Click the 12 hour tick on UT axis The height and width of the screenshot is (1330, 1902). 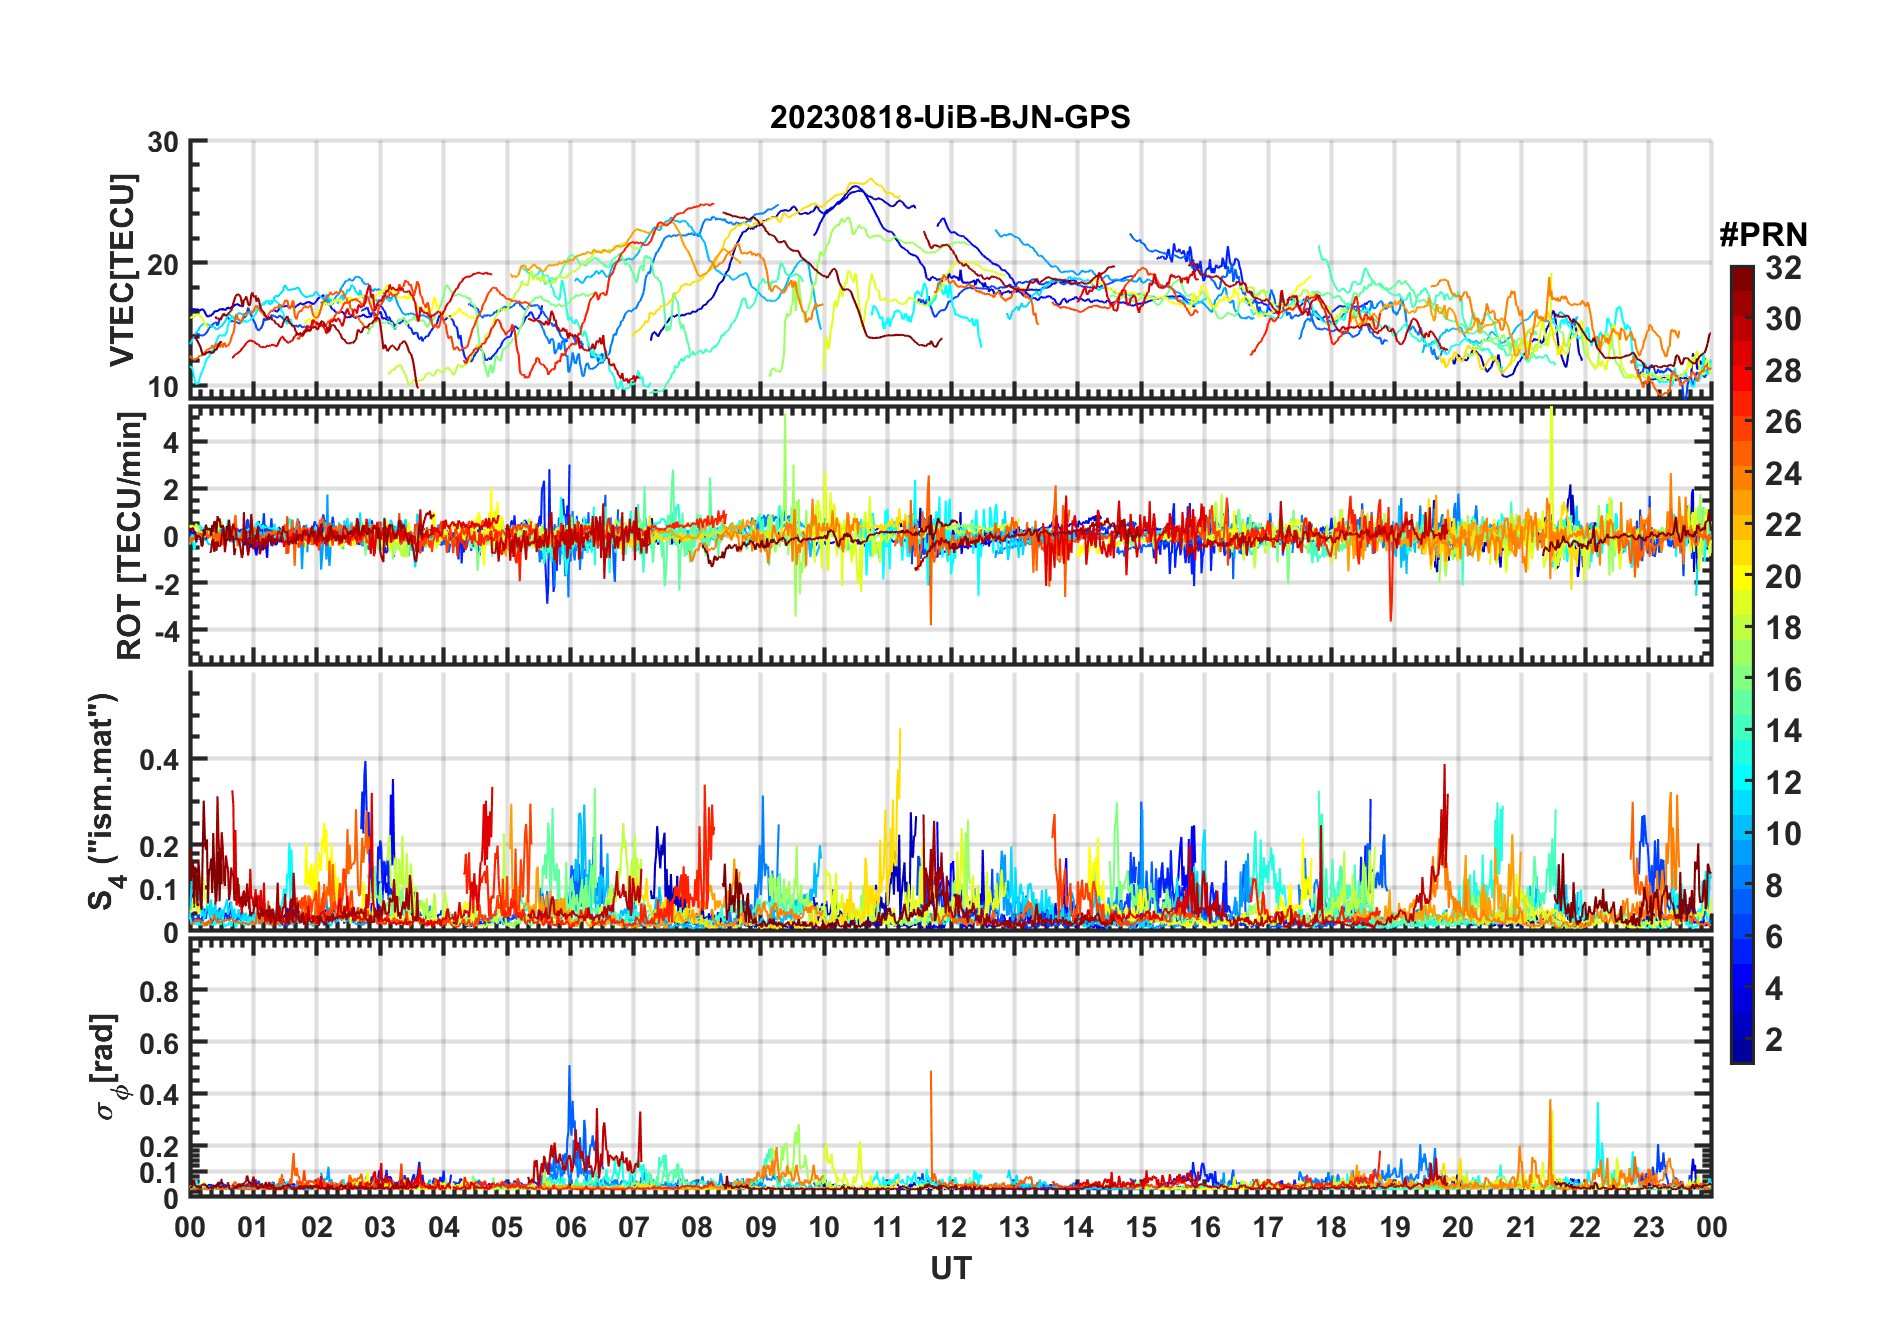pos(950,1227)
